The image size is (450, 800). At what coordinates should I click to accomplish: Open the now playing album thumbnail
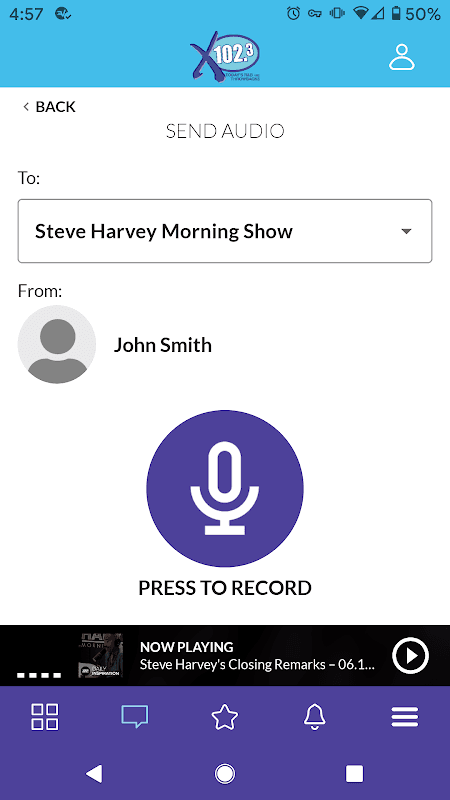coord(101,656)
